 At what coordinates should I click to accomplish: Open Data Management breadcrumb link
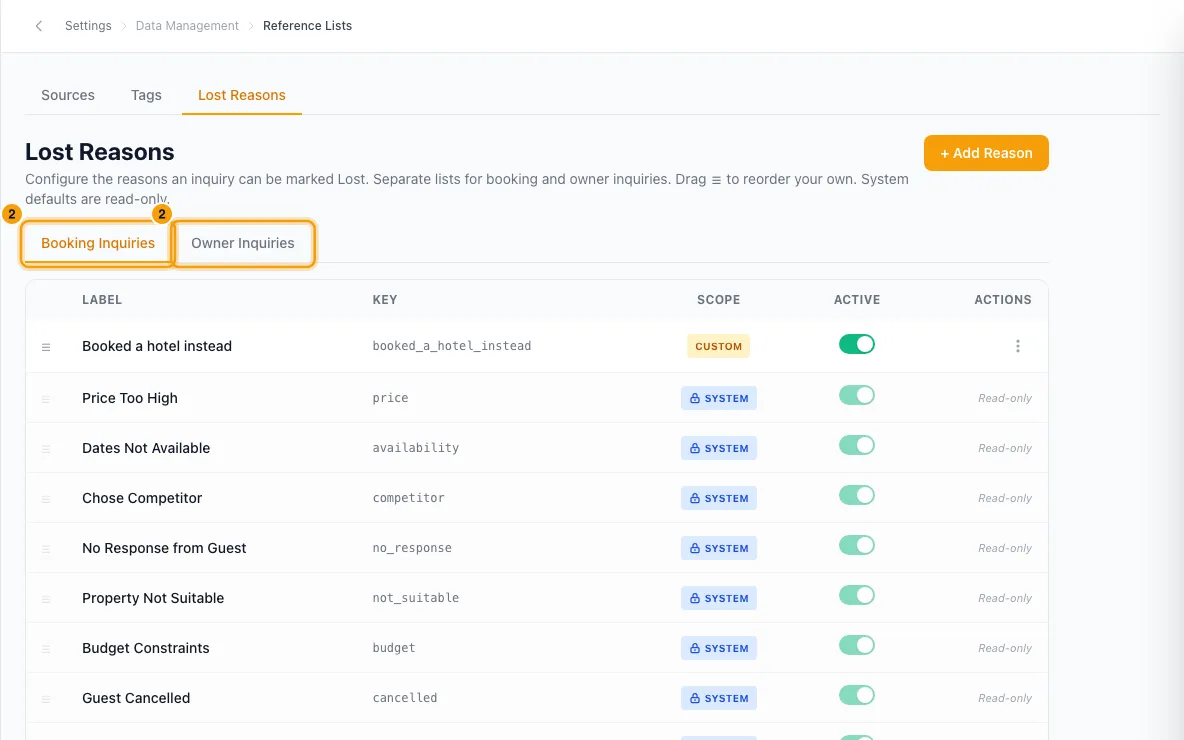[187, 26]
